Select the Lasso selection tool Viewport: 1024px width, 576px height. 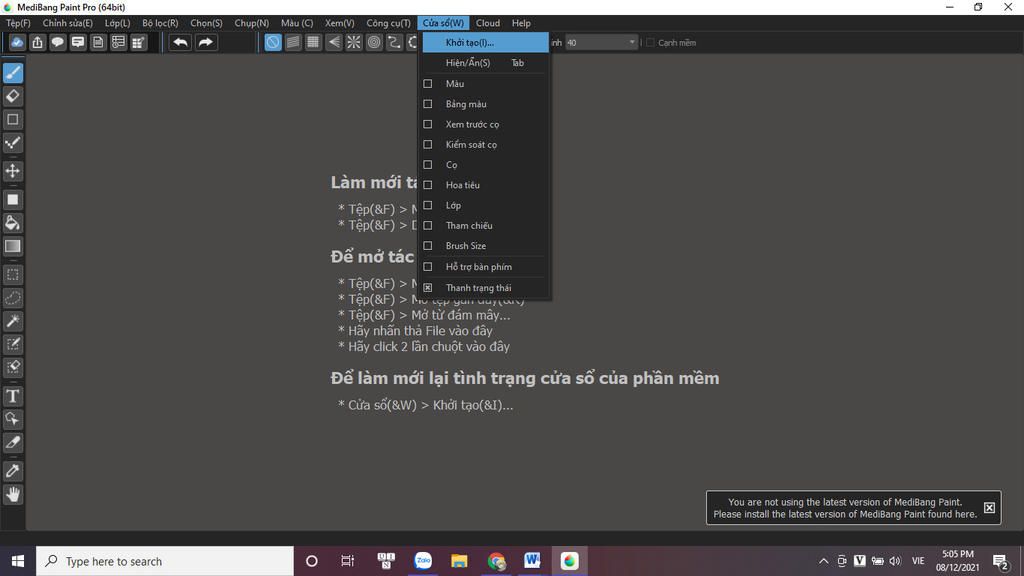coord(12,298)
